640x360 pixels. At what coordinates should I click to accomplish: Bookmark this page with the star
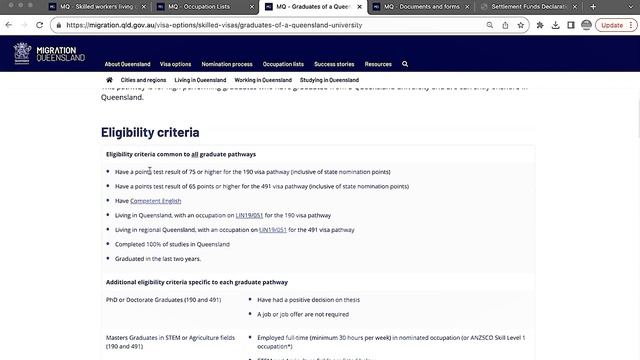(520, 25)
